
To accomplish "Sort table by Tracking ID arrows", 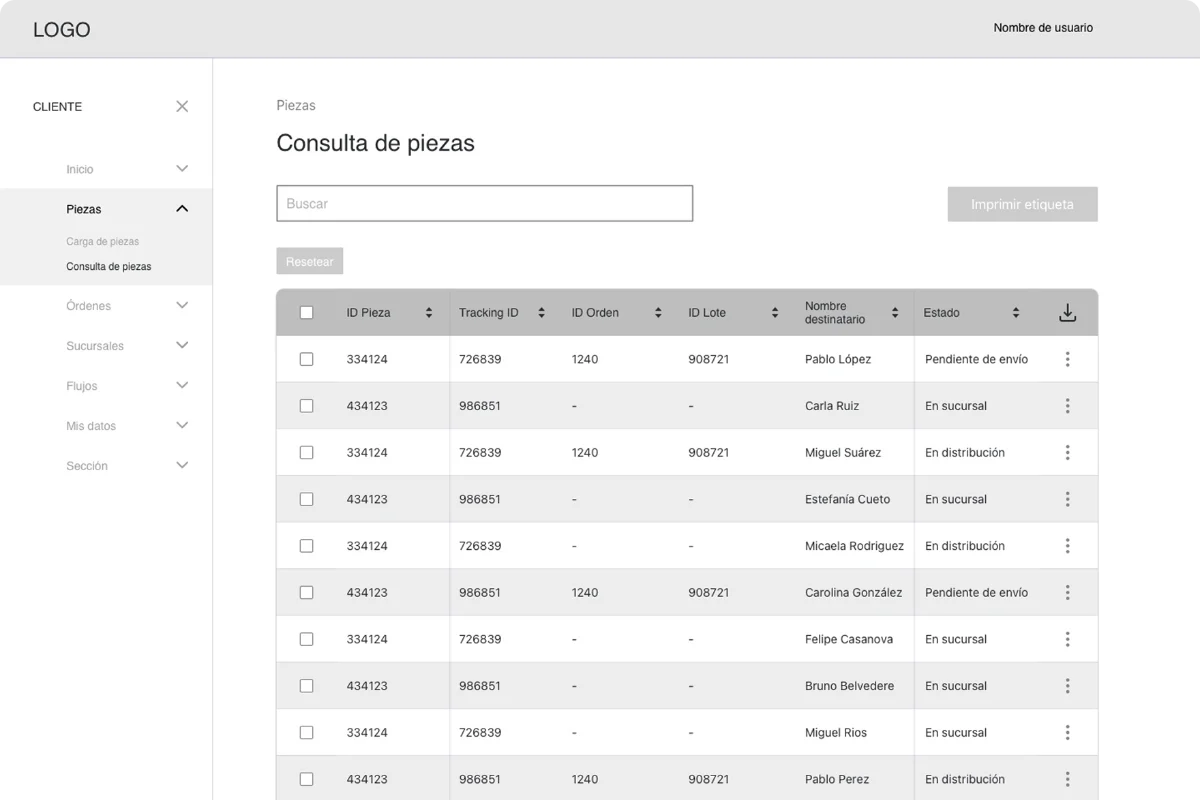I will tap(541, 313).
